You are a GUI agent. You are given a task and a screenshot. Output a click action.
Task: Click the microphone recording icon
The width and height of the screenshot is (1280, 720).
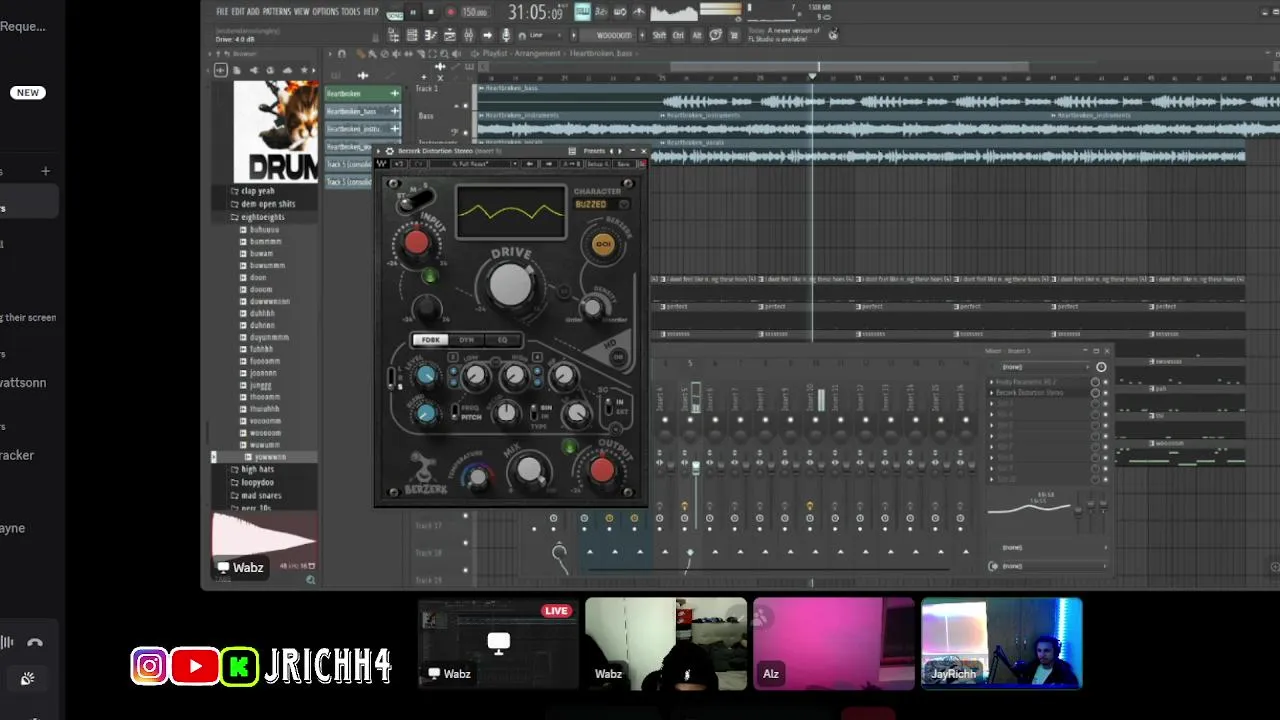[x=506, y=35]
